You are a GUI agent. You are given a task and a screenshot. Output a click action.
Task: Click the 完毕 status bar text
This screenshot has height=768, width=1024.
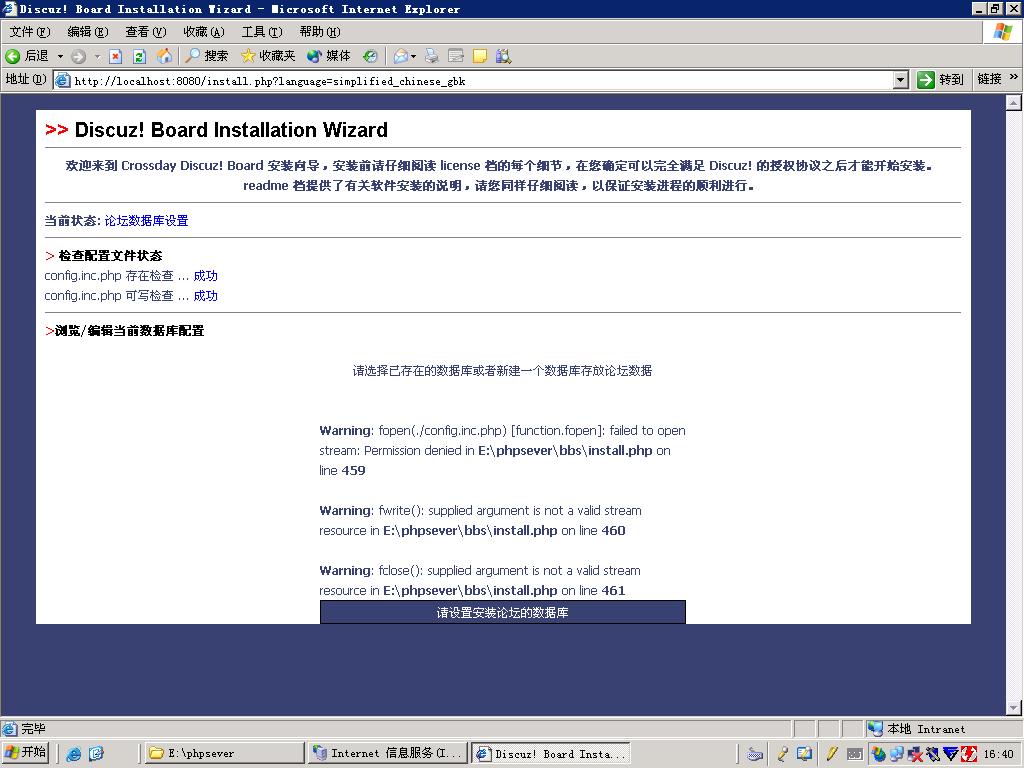coord(33,729)
